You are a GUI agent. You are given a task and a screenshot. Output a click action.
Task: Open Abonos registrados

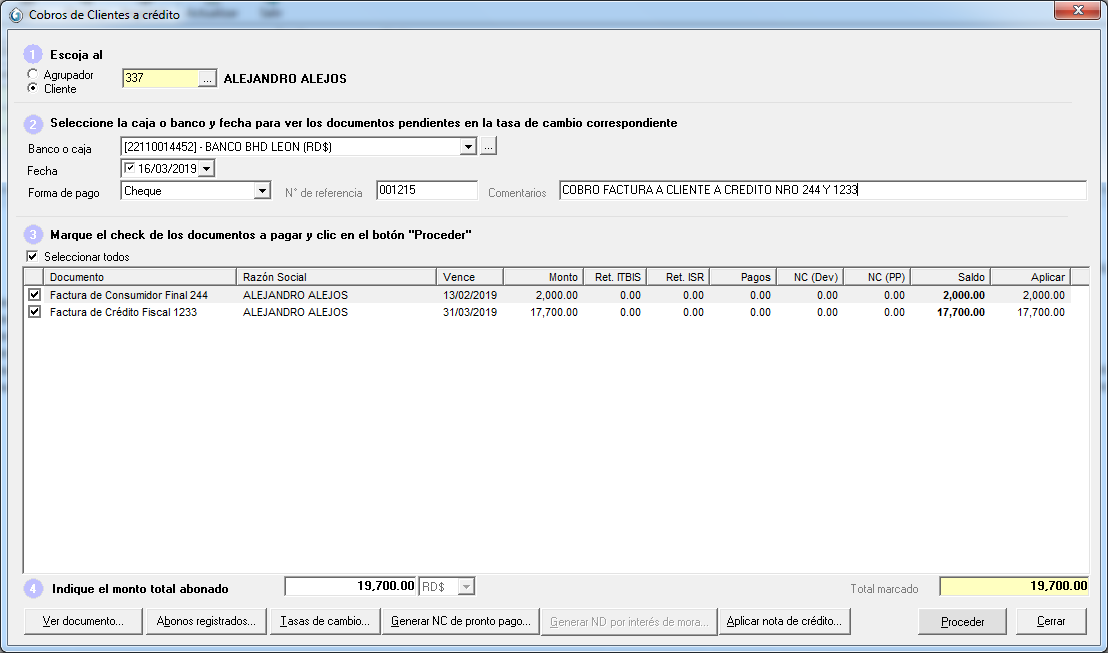point(206,621)
